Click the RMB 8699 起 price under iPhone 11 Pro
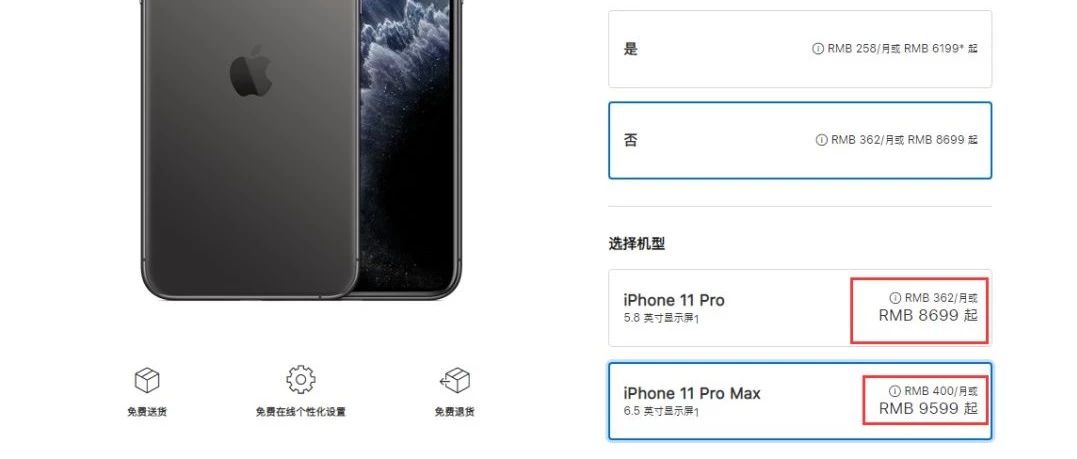This screenshot has width=1077, height=459. 928,315
